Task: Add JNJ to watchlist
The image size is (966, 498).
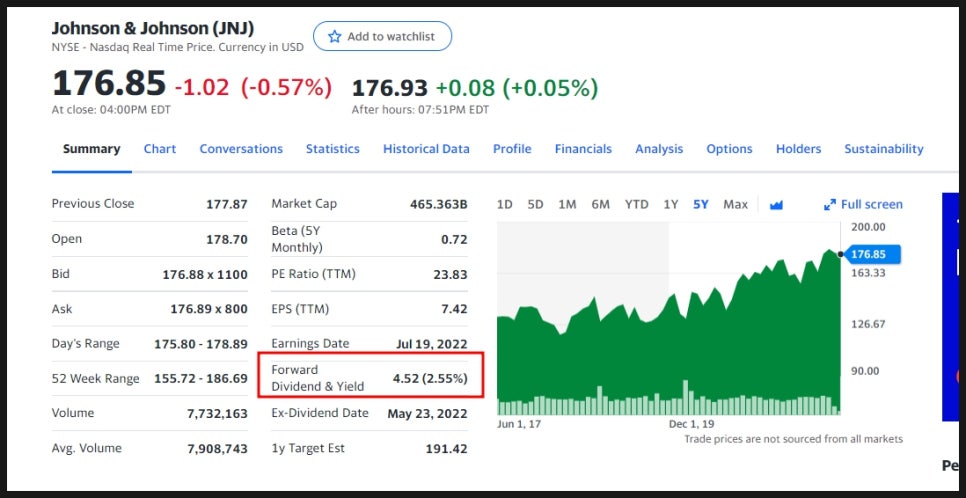Action: pos(383,36)
